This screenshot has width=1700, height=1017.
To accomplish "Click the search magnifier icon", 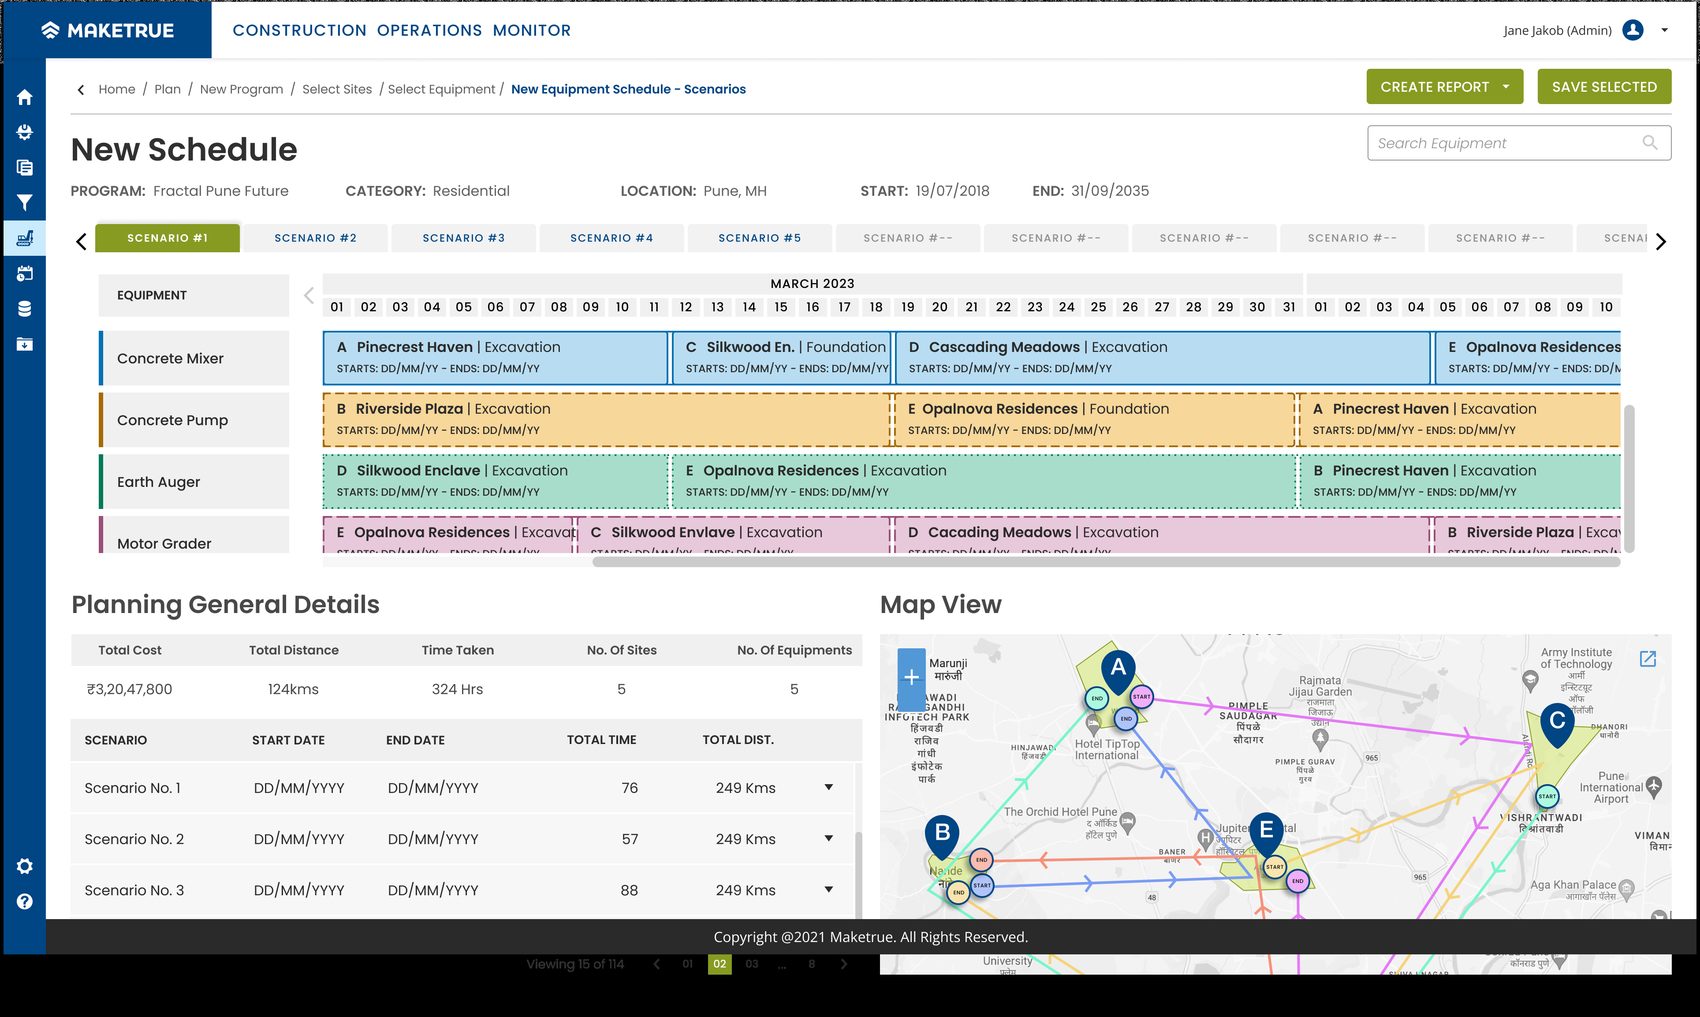I will click(1650, 143).
